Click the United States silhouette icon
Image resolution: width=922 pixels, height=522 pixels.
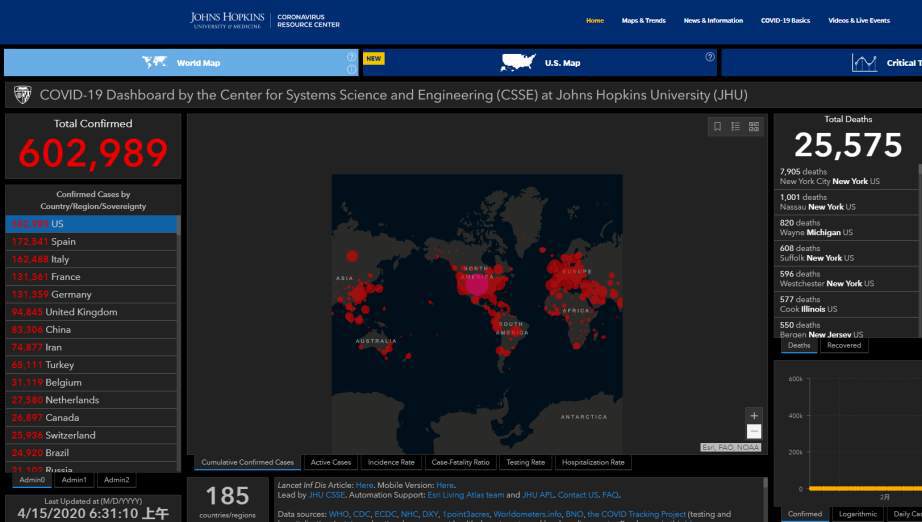[518, 62]
